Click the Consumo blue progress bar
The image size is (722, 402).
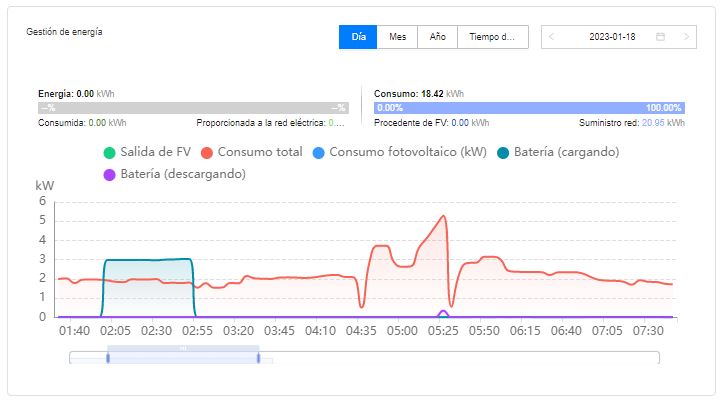pyautogui.click(x=530, y=108)
